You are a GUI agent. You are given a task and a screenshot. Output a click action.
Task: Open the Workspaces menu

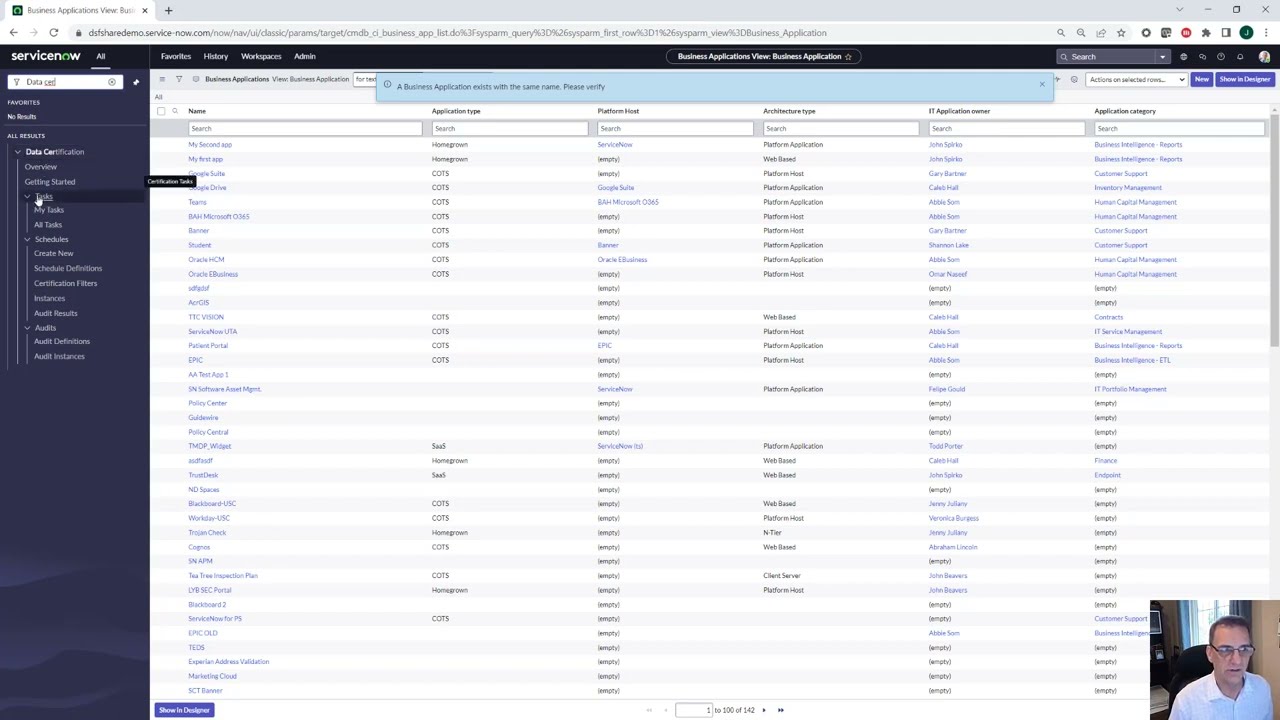(x=261, y=56)
